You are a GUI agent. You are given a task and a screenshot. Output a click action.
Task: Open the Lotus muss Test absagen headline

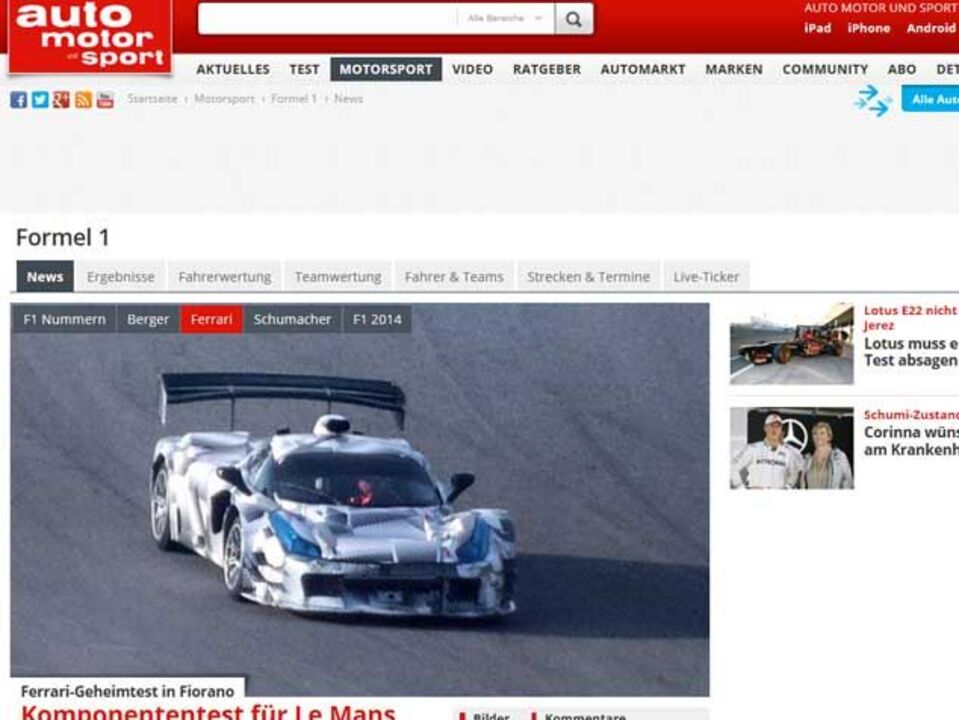tap(911, 352)
